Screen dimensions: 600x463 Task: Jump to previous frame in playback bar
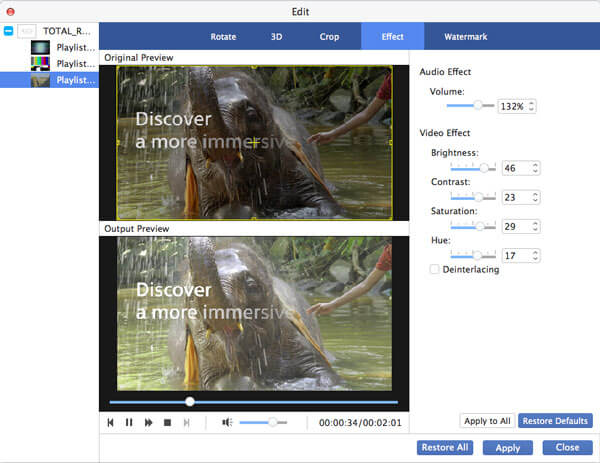coord(111,422)
